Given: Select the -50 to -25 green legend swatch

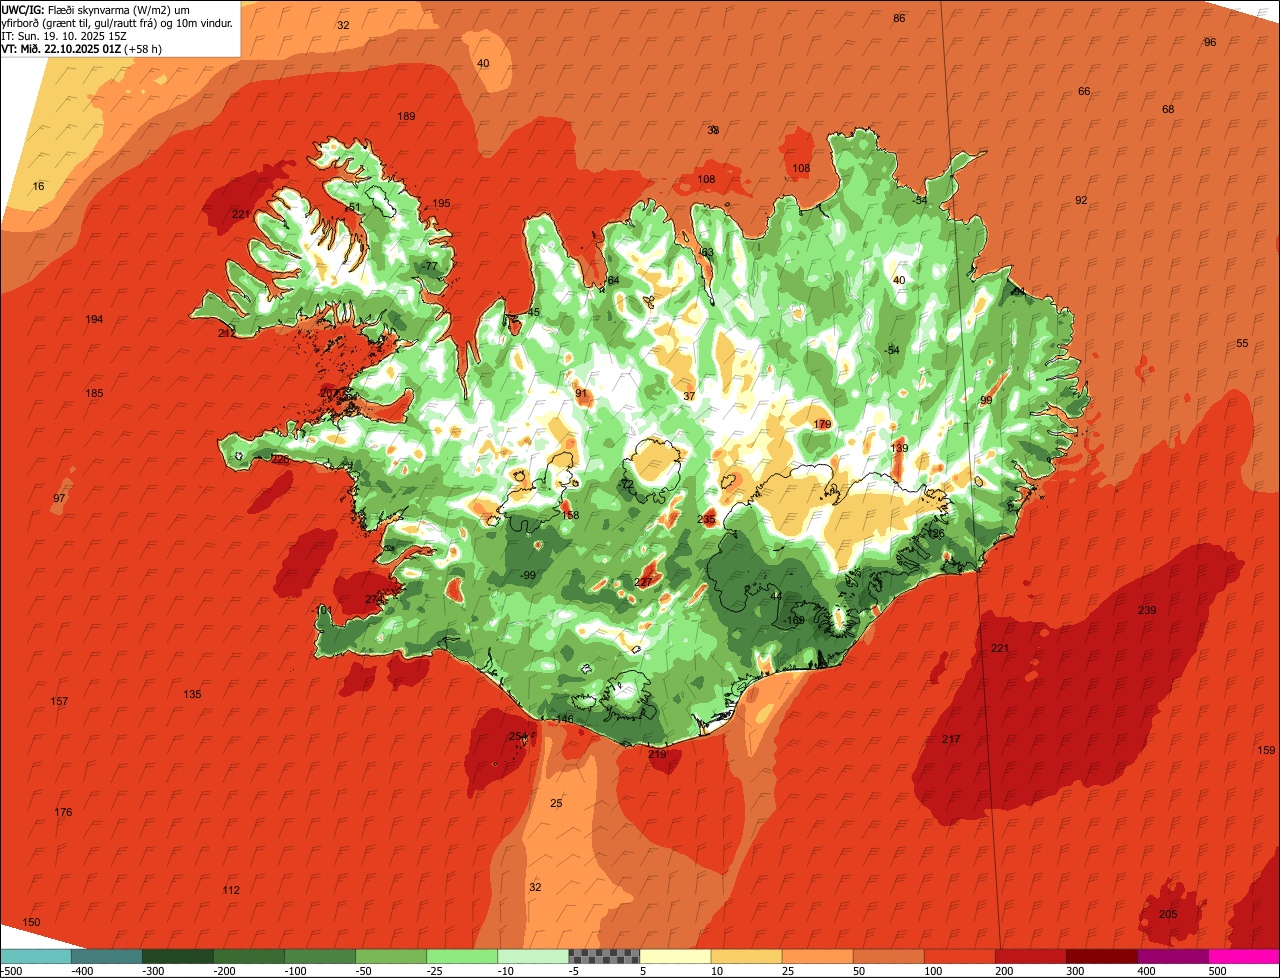Looking at the screenshot, I should click(391, 956).
